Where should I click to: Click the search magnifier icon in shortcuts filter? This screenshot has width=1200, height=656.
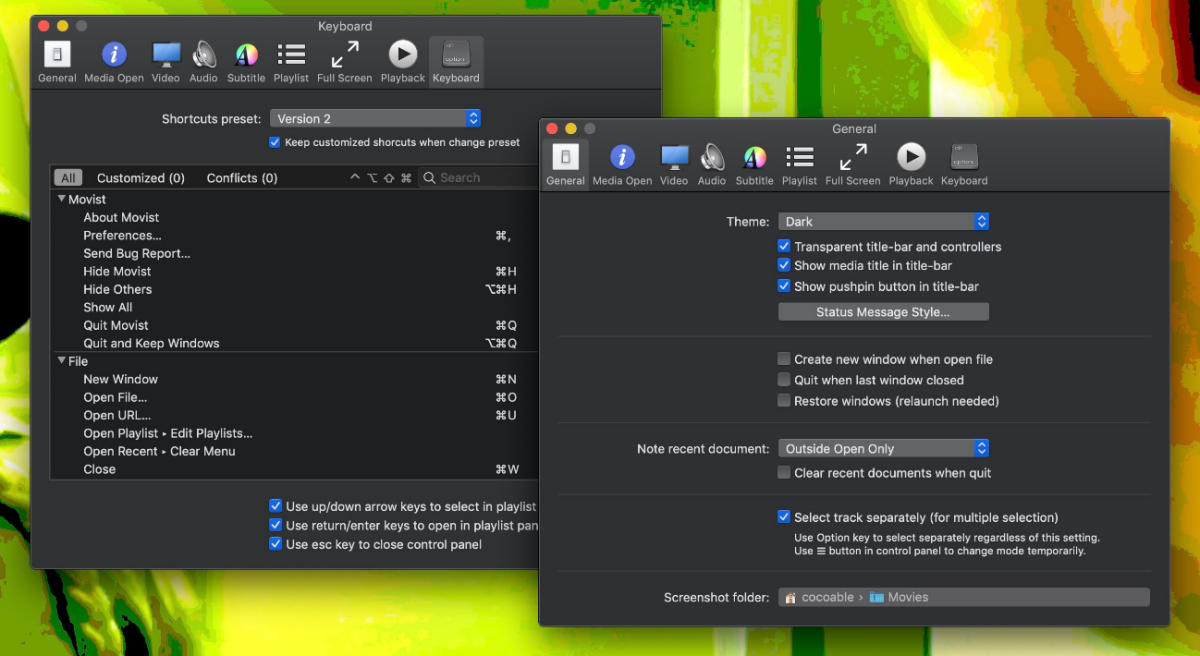click(x=429, y=178)
